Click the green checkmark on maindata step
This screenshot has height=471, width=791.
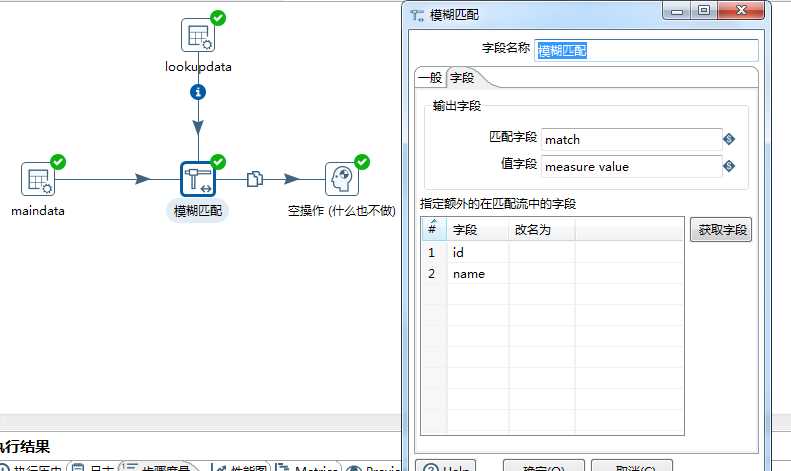tap(58, 162)
